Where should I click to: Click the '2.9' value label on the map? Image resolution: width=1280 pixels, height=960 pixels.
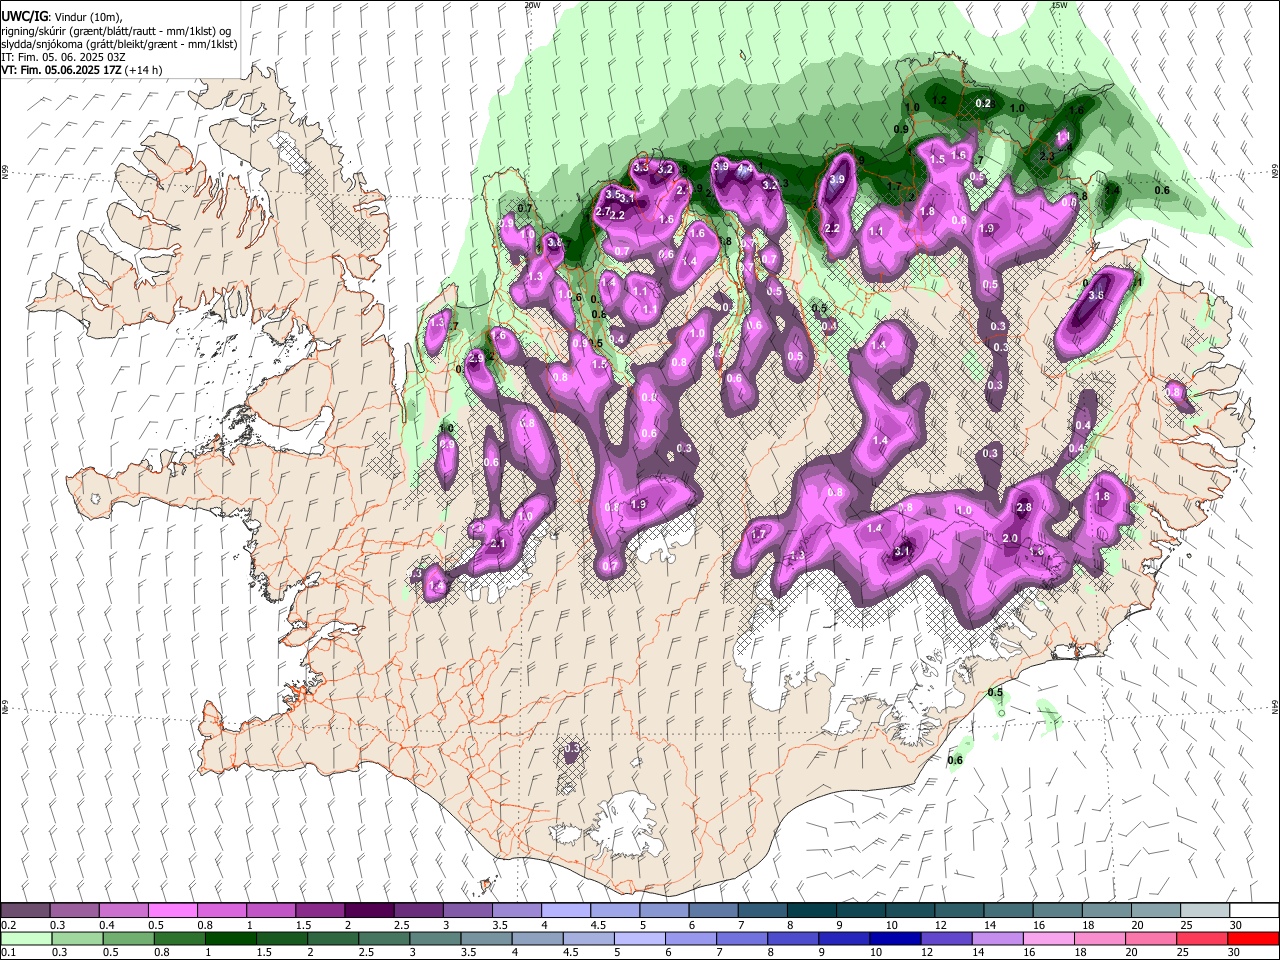coord(476,358)
